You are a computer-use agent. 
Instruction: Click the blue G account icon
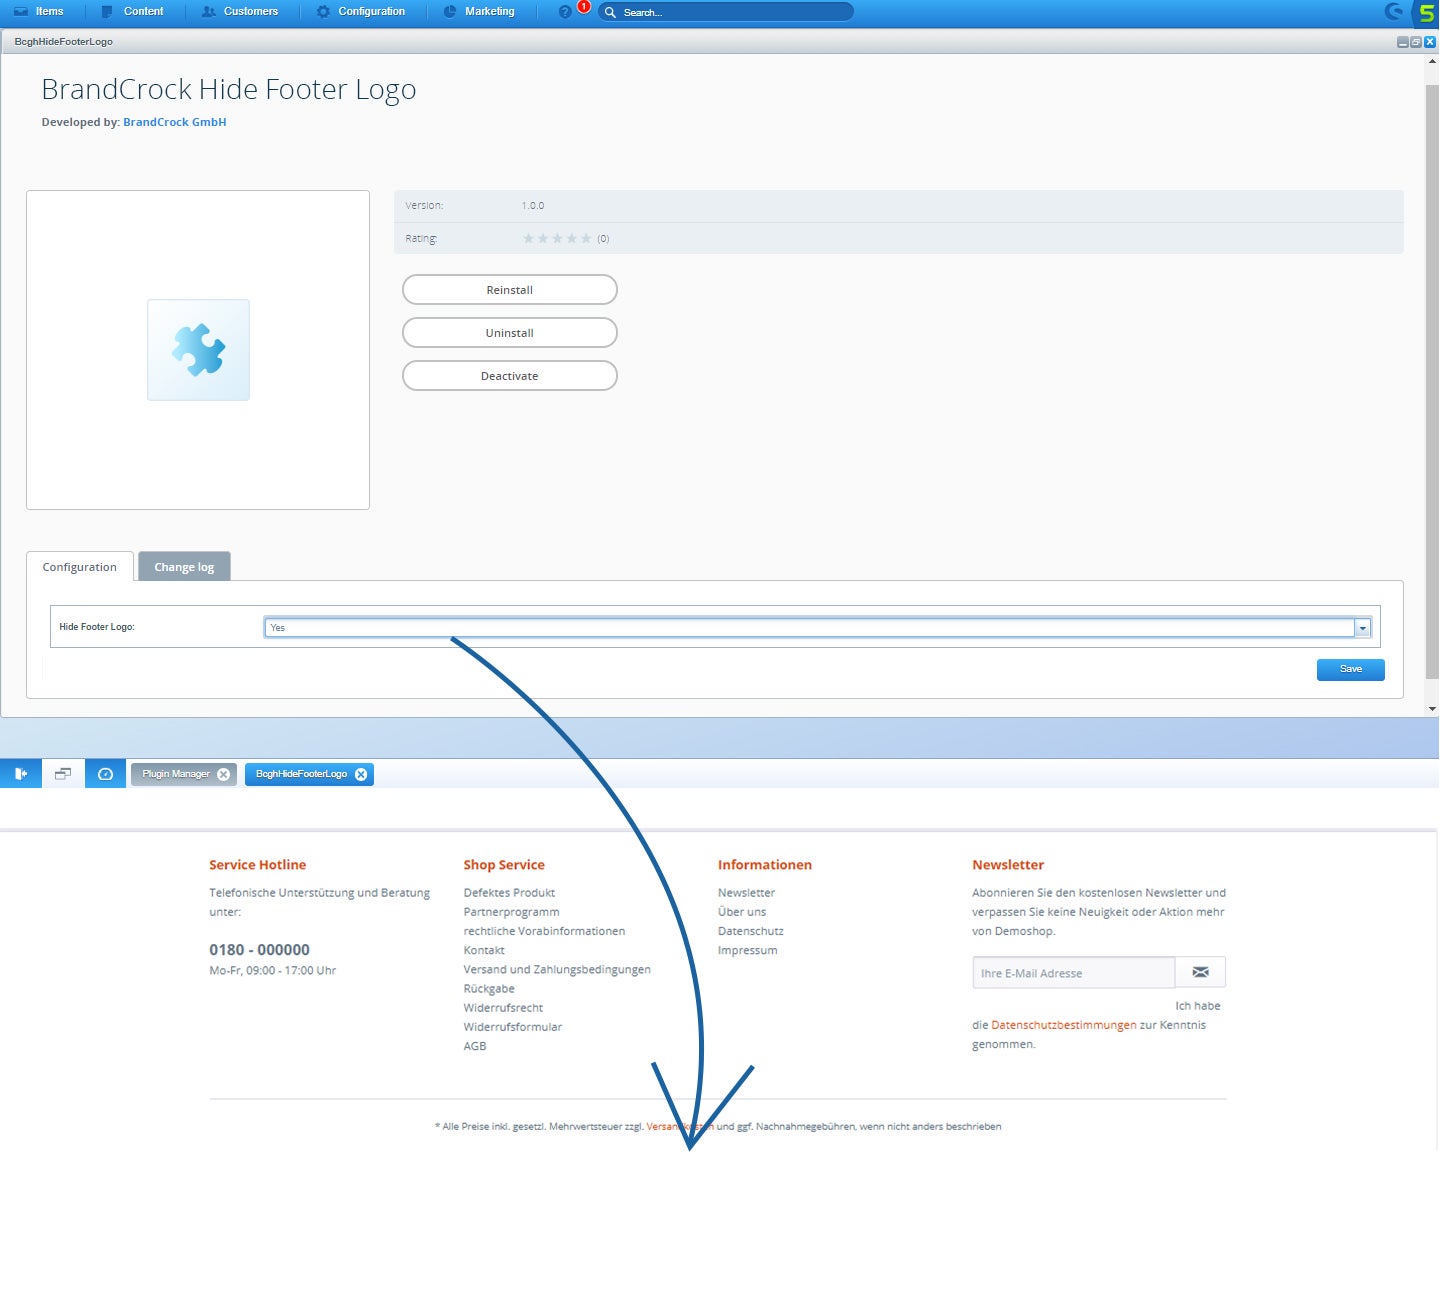coord(1394,12)
